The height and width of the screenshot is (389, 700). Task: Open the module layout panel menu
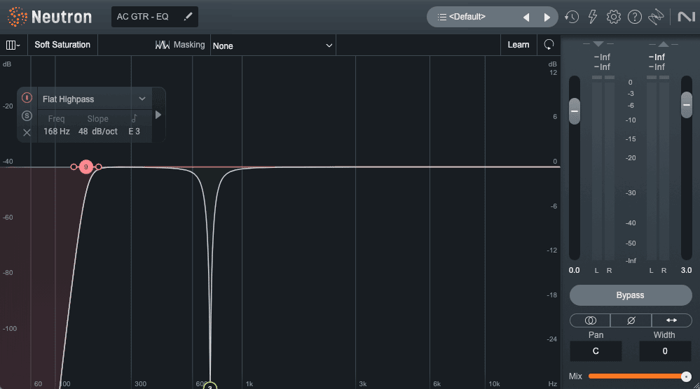[x=13, y=45]
